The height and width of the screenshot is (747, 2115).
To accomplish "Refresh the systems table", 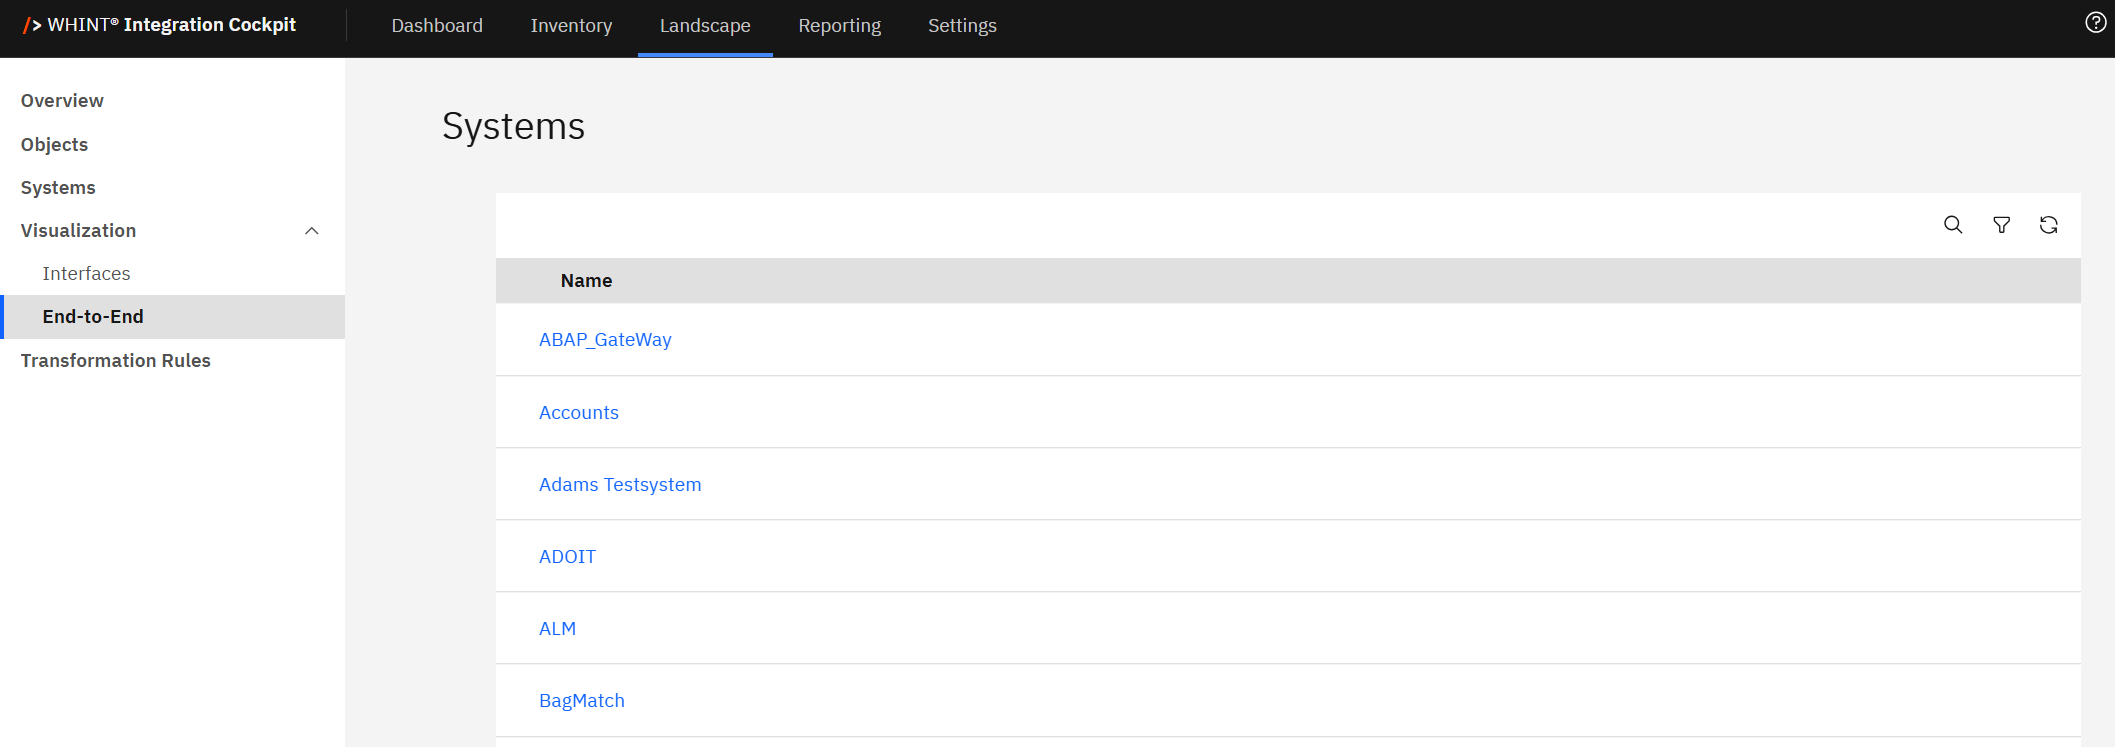I will 2048,225.
